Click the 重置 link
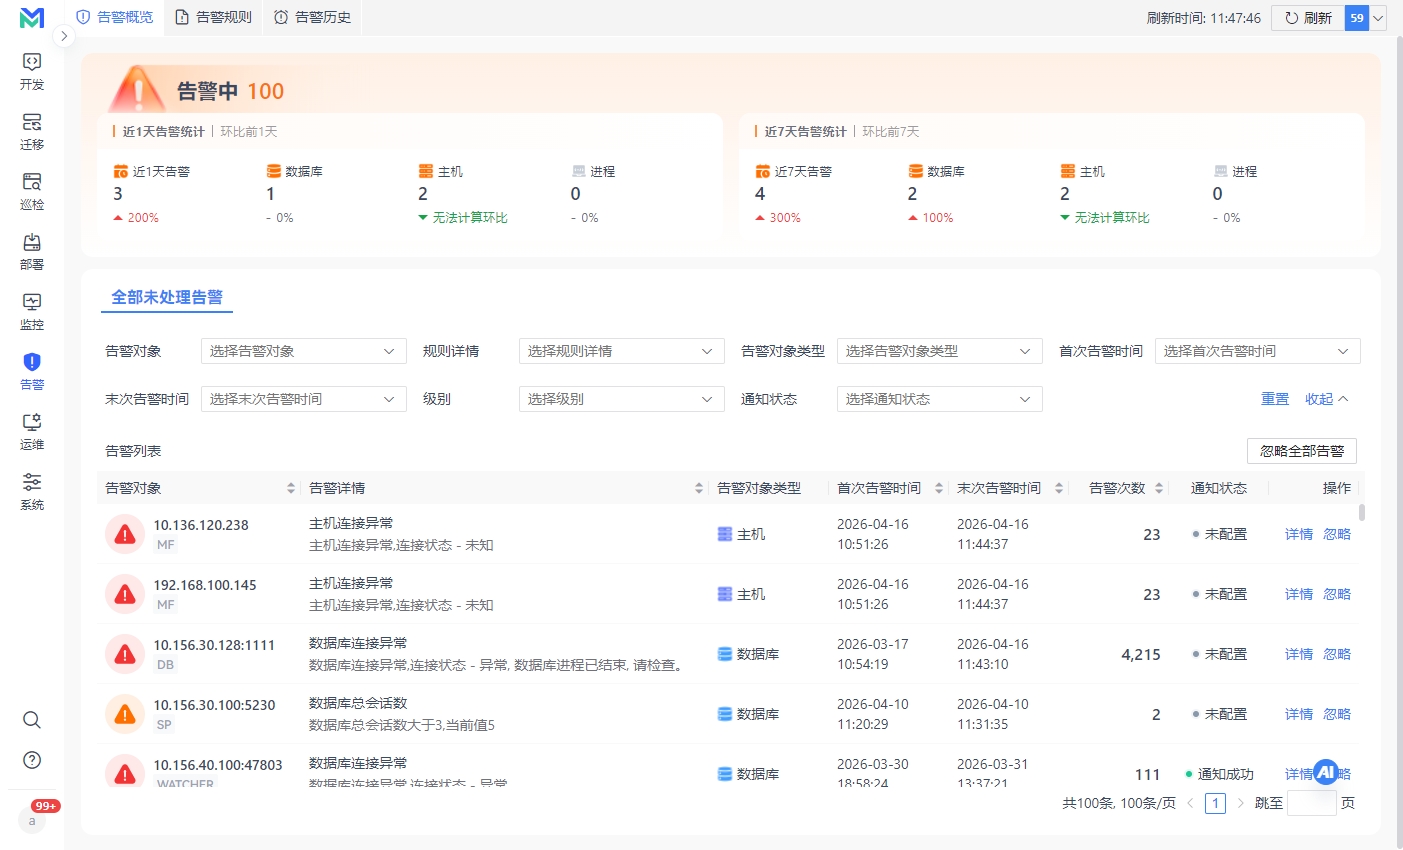 1275,399
